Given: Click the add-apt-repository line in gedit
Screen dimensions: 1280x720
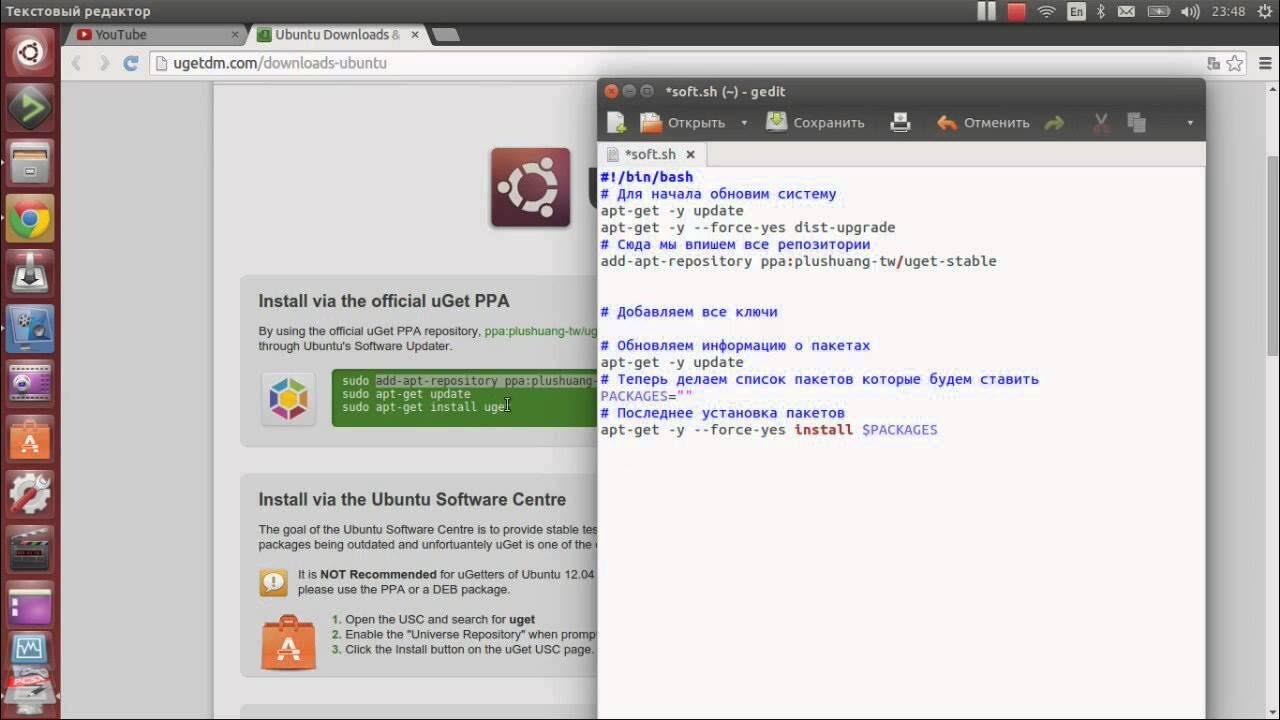Looking at the screenshot, I should point(798,261).
